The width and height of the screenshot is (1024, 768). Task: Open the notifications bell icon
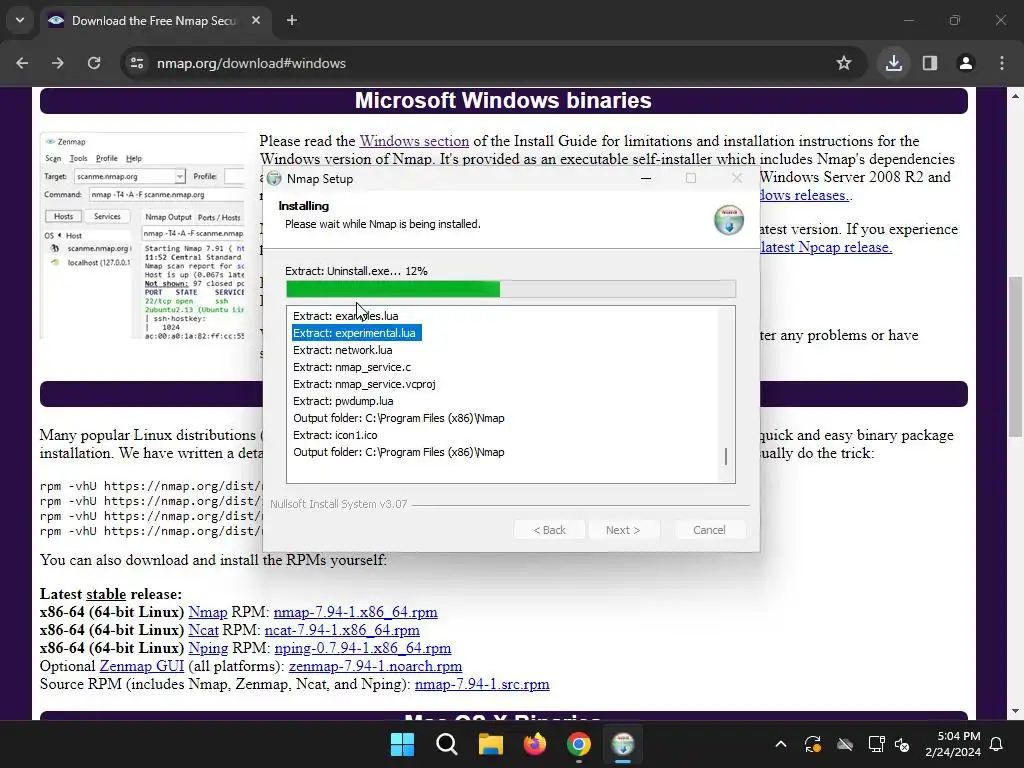997,744
